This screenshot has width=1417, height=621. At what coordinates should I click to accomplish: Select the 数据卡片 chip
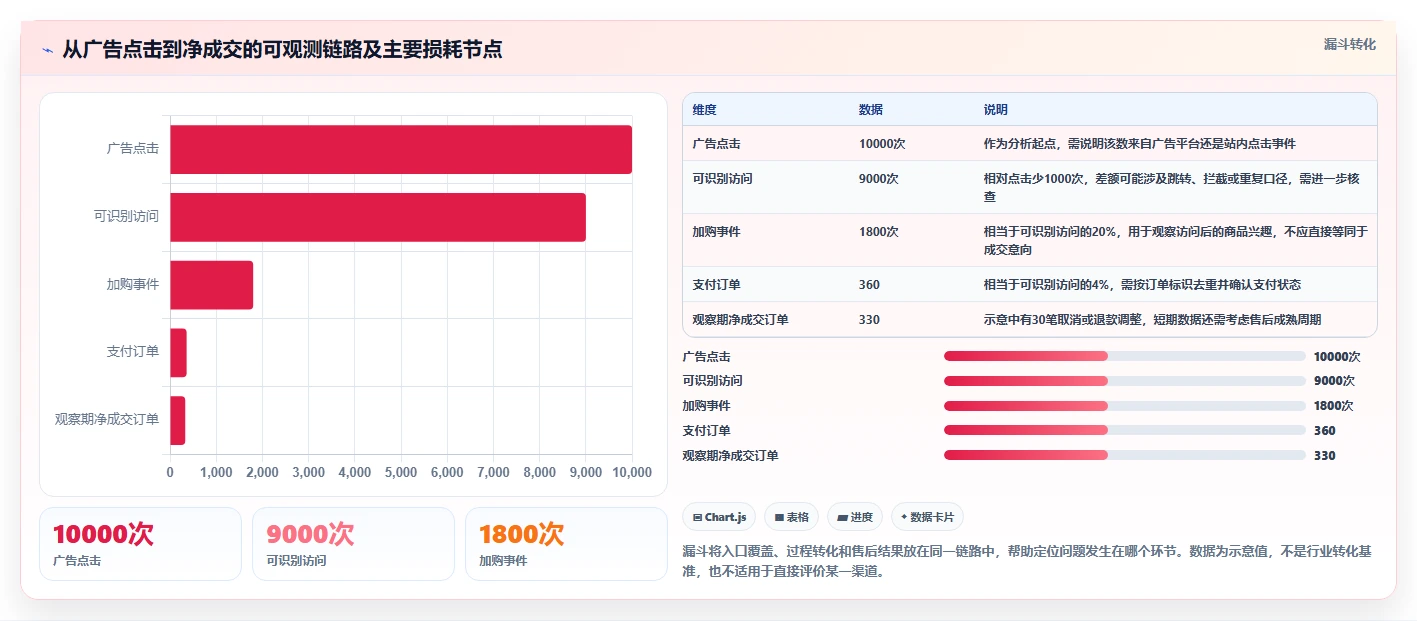click(x=927, y=517)
